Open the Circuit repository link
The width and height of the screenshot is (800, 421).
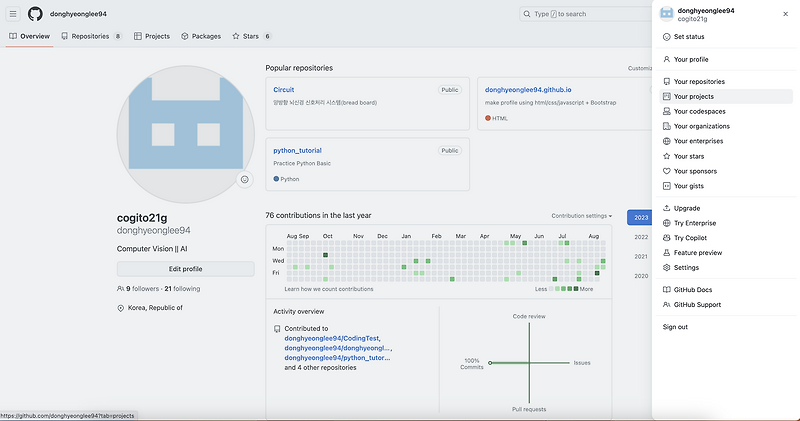pos(284,90)
